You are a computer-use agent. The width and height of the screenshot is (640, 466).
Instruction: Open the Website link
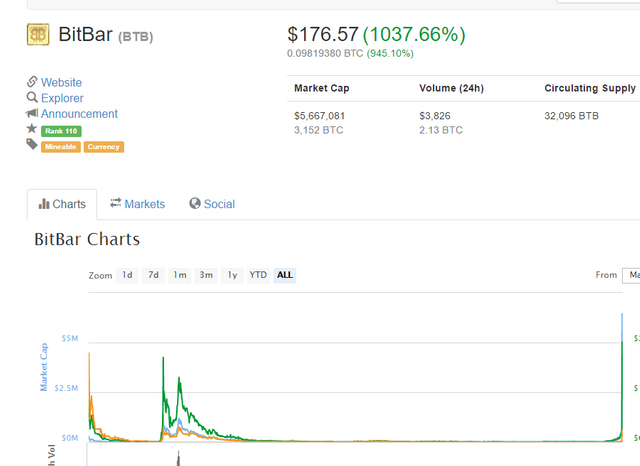coord(61,82)
